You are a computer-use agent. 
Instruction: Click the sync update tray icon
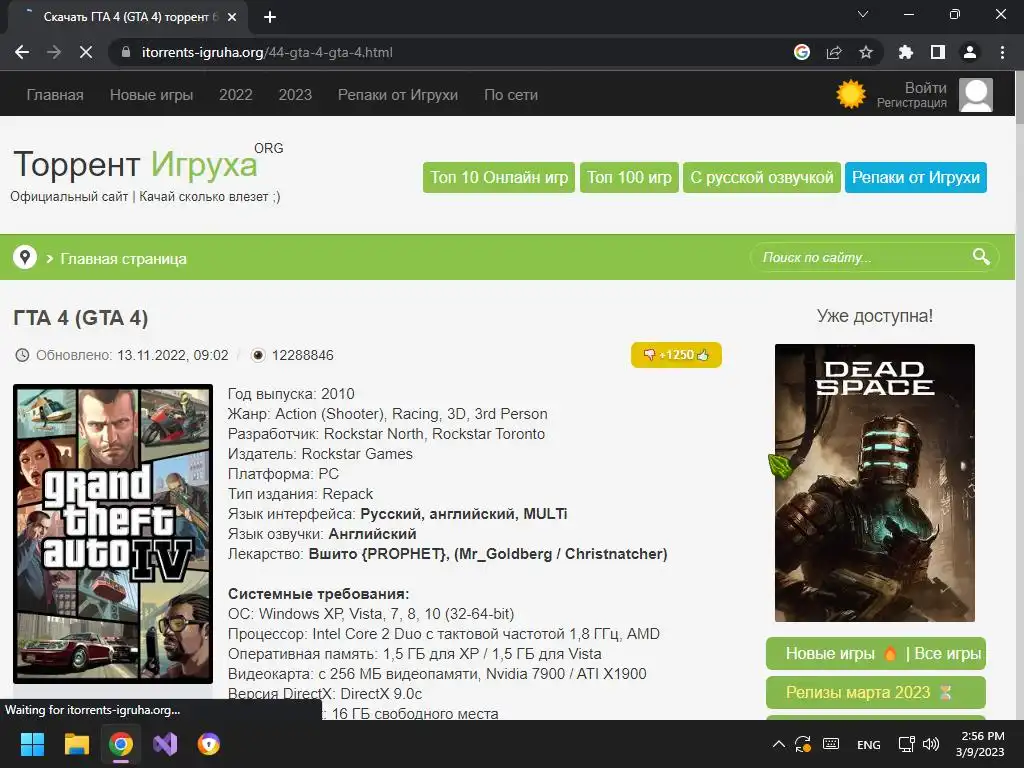(803, 744)
